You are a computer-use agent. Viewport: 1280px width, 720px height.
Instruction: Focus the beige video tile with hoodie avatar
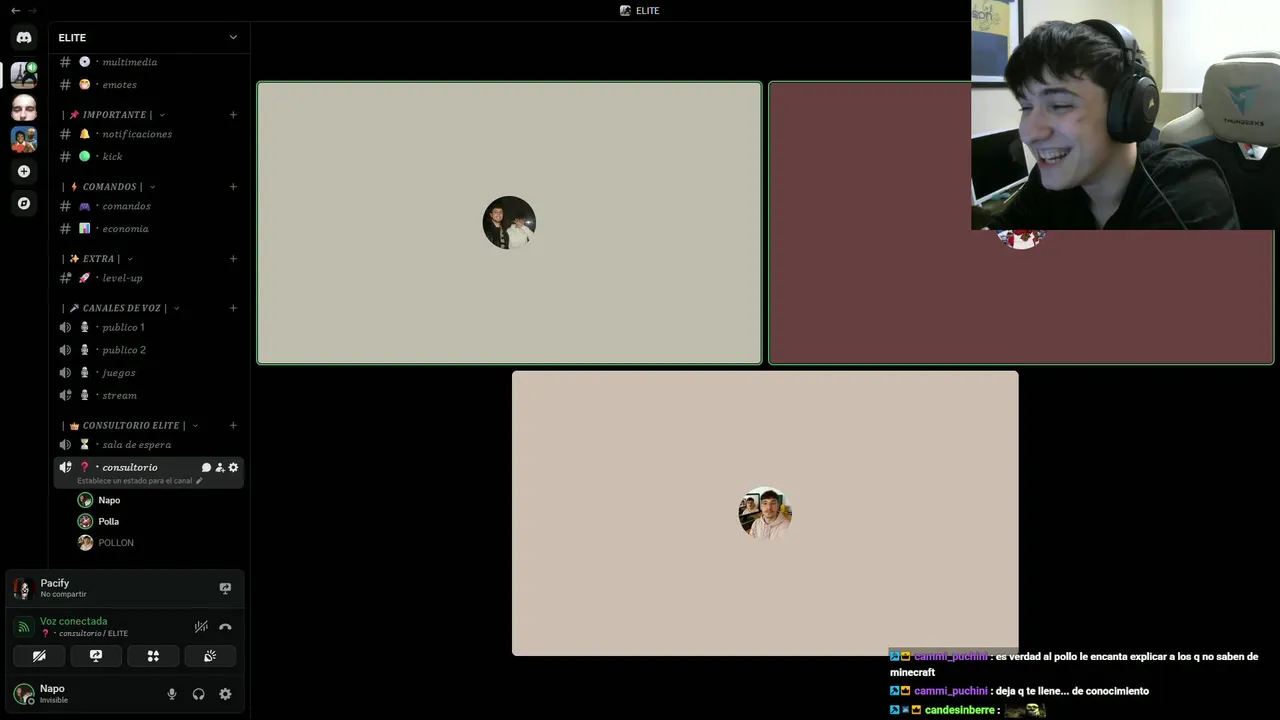click(x=765, y=513)
